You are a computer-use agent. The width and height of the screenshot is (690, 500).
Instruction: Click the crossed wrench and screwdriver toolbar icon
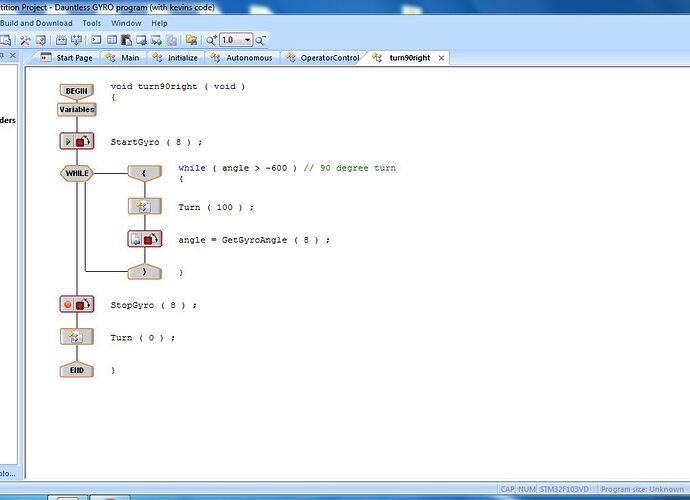point(25,40)
